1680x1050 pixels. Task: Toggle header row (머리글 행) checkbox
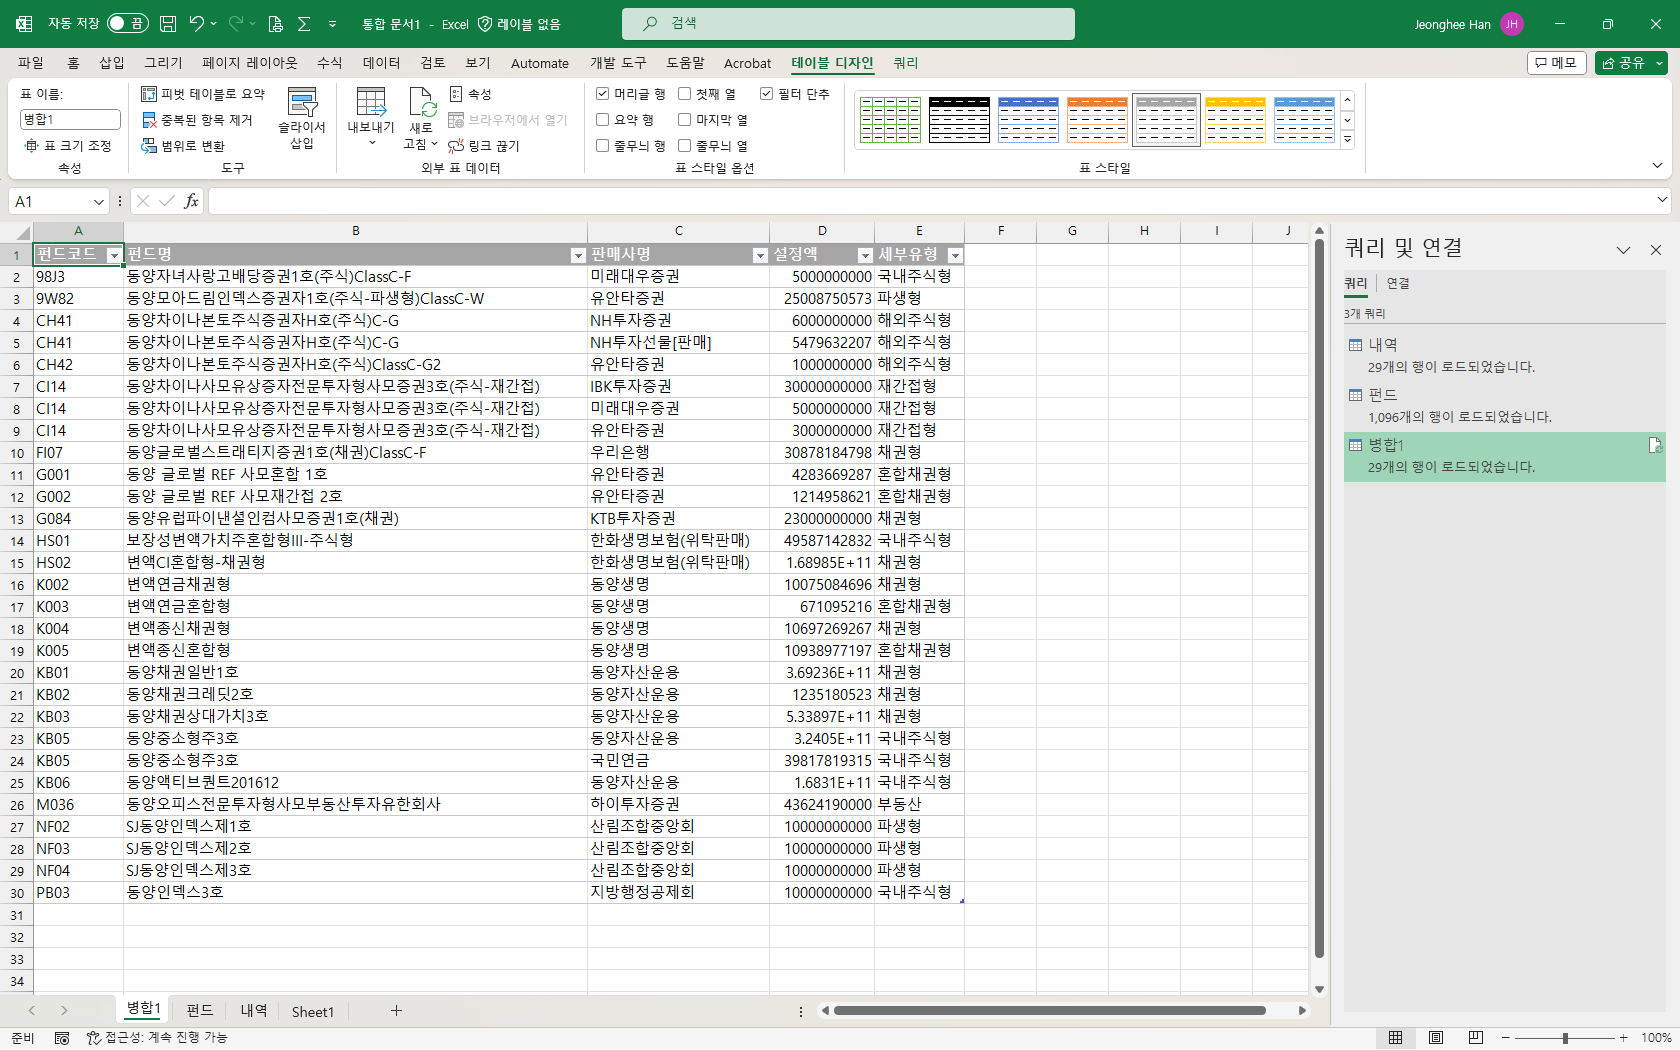[x=602, y=94]
